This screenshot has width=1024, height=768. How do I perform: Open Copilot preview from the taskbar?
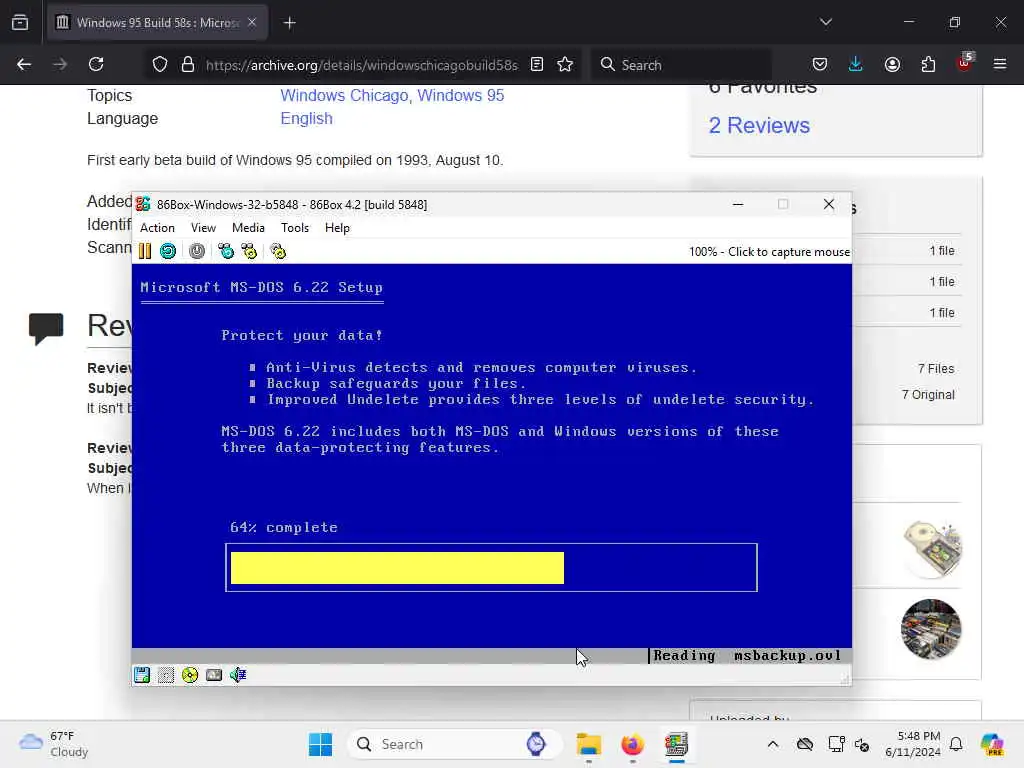[x=992, y=744]
